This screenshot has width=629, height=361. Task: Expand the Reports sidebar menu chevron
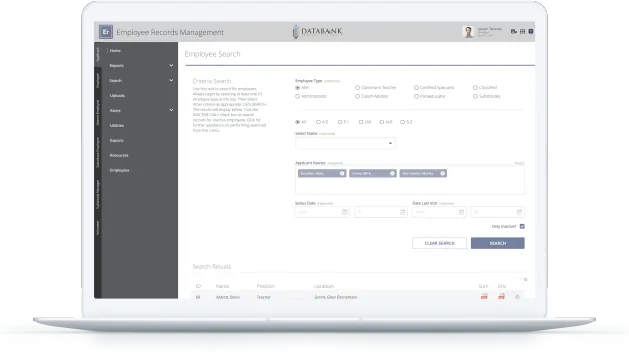click(171, 65)
